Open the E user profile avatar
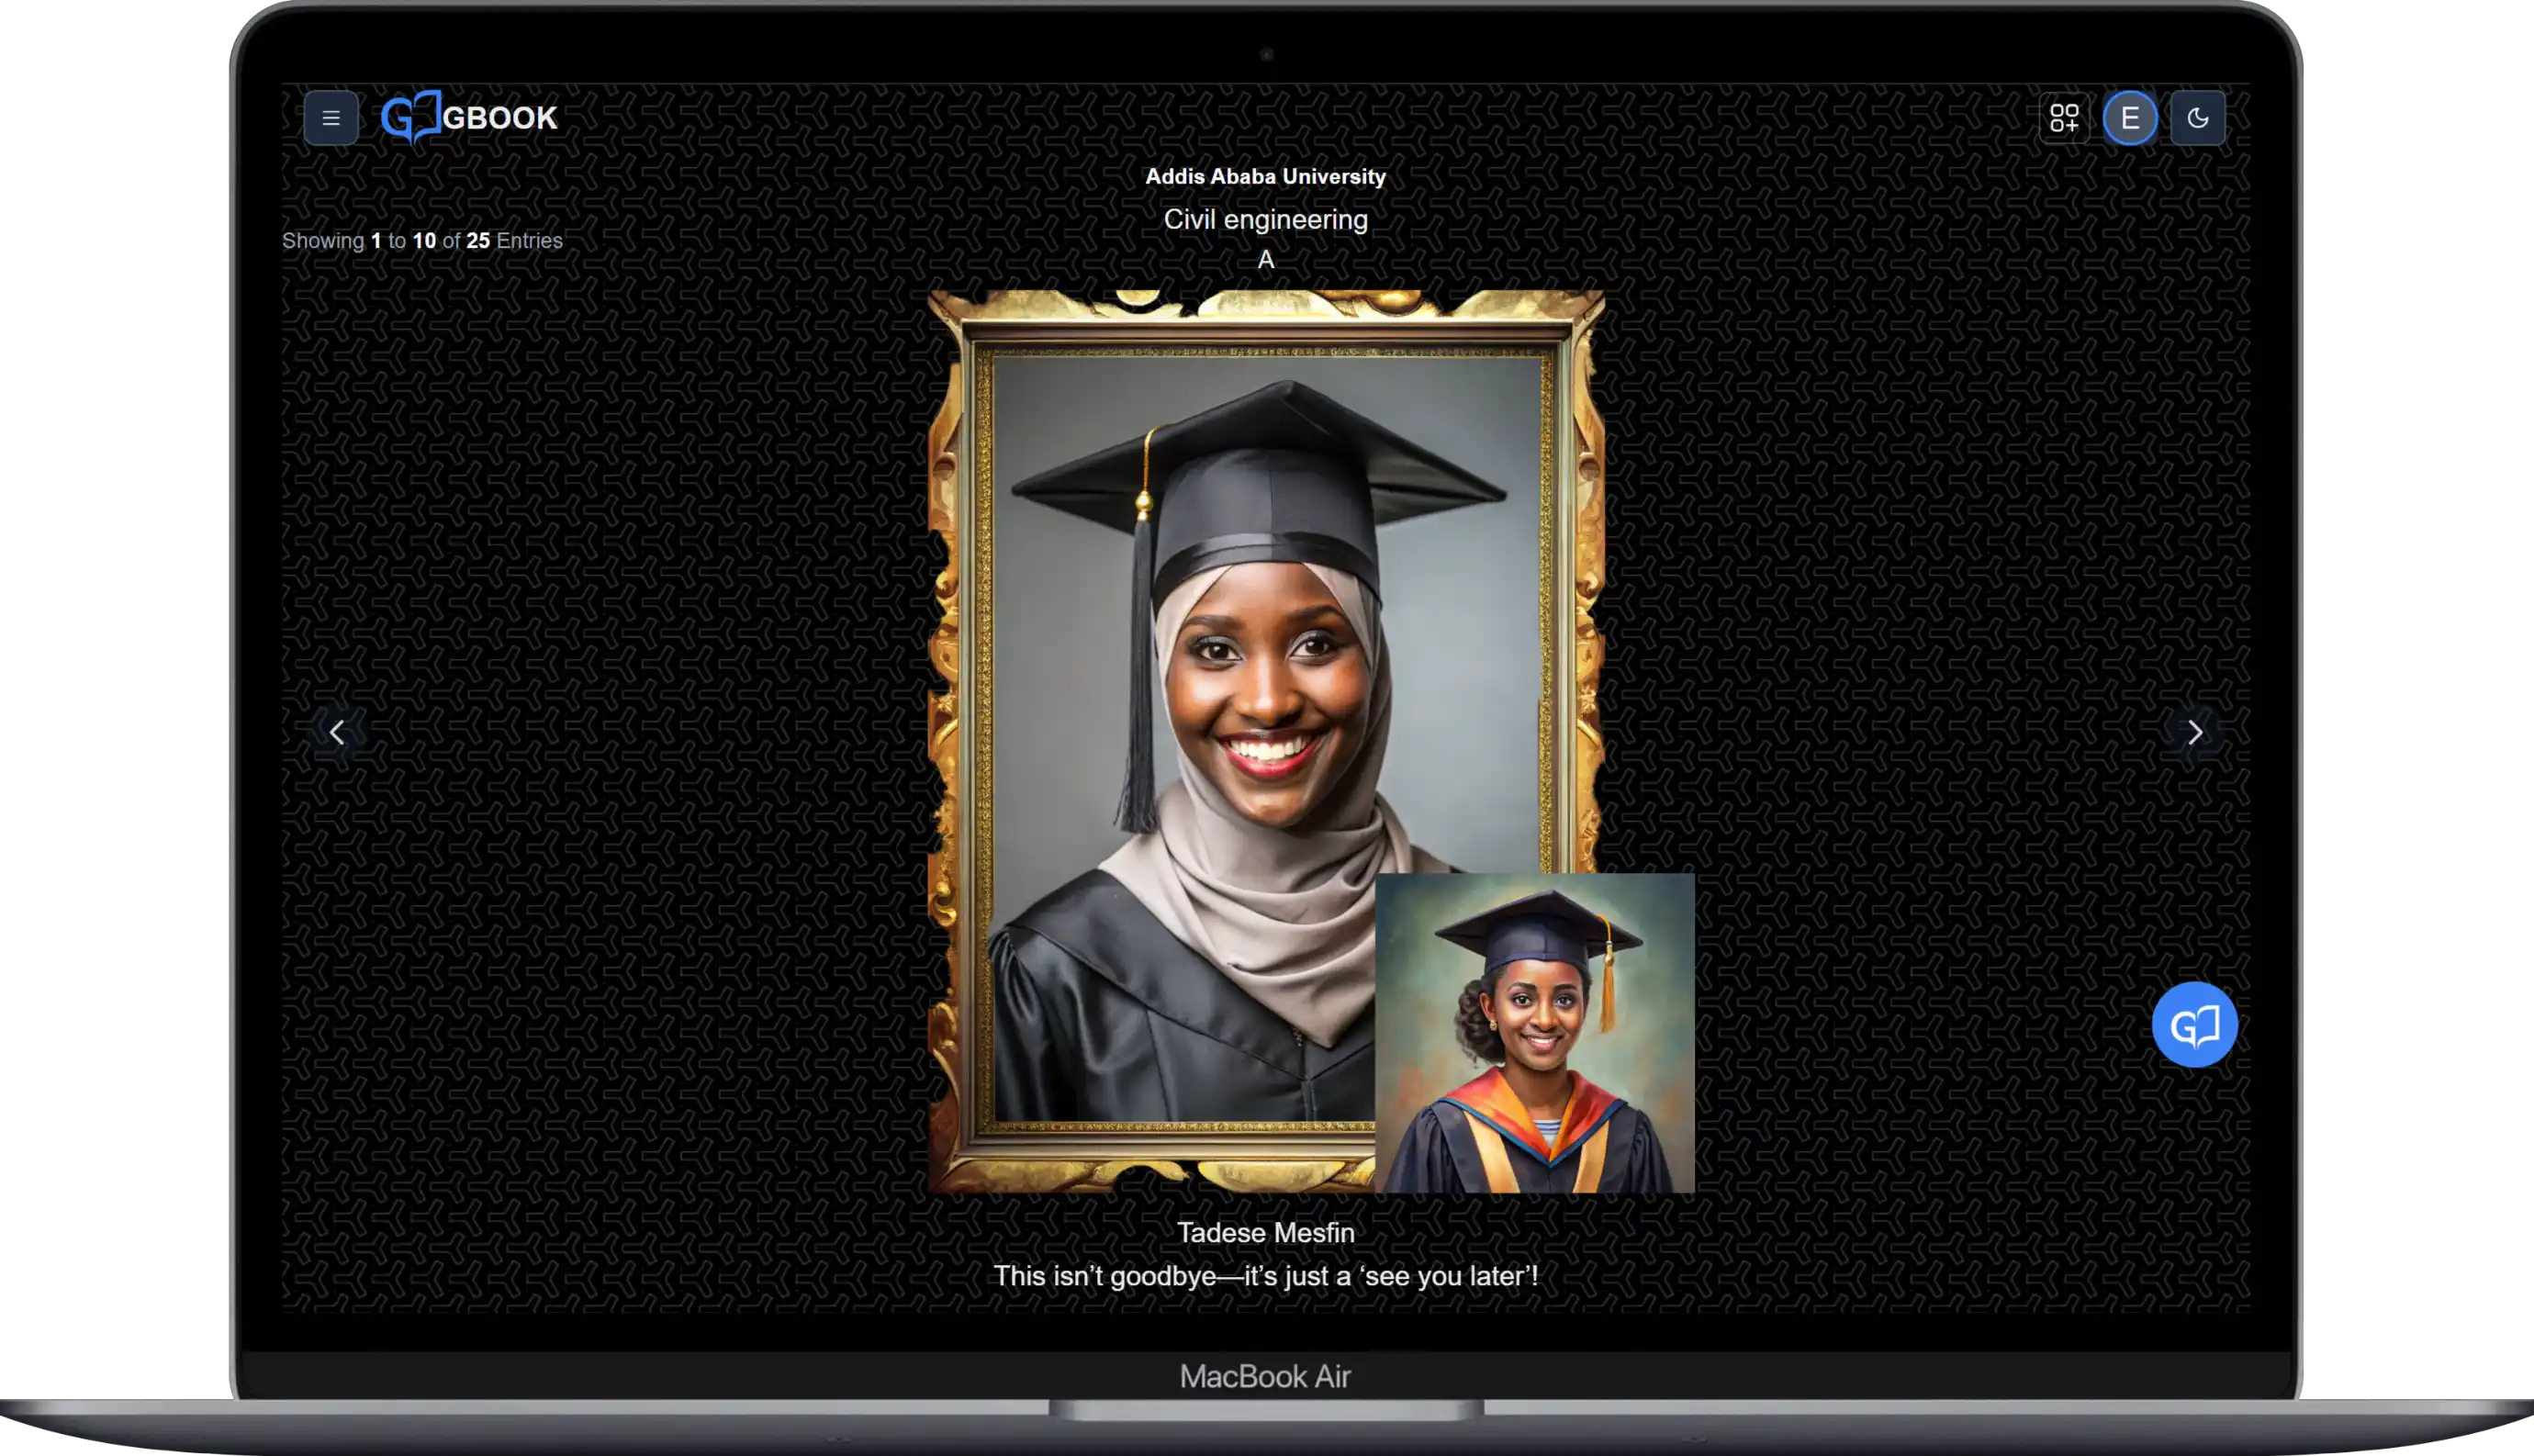The height and width of the screenshot is (1456, 2534). (2130, 118)
